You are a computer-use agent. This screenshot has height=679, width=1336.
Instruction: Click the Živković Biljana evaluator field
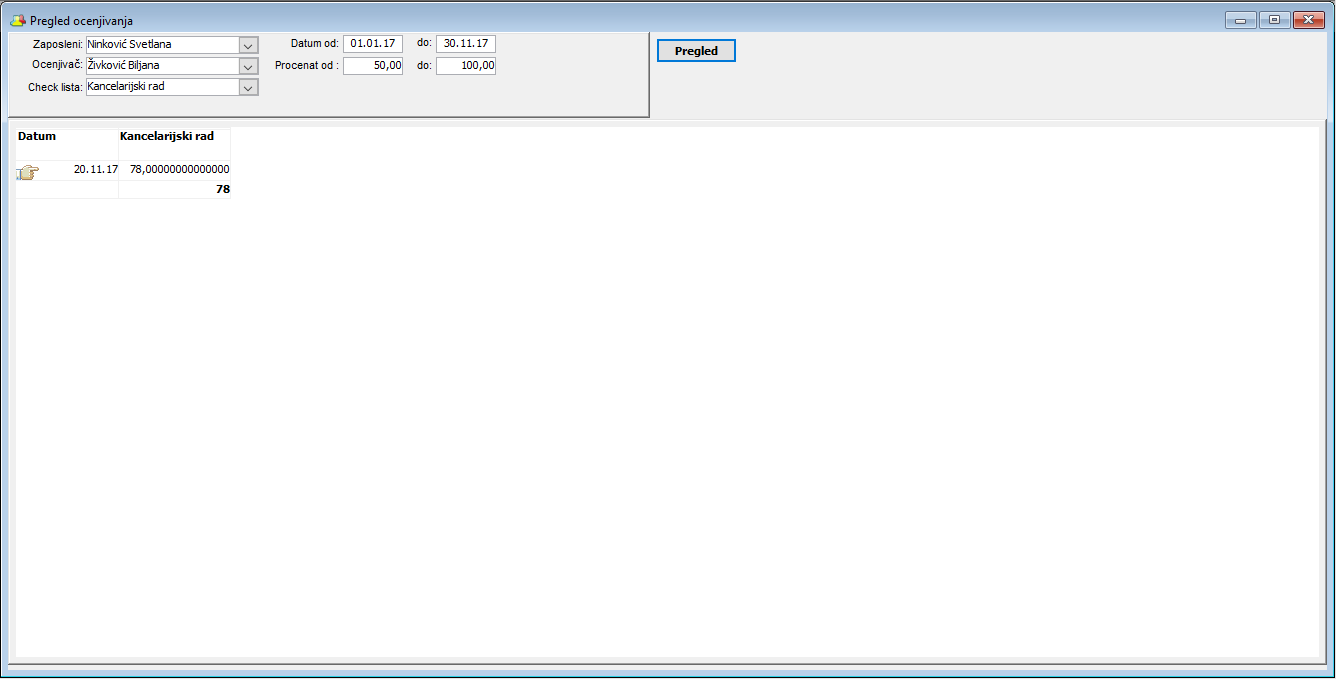[x=162, y=66]
